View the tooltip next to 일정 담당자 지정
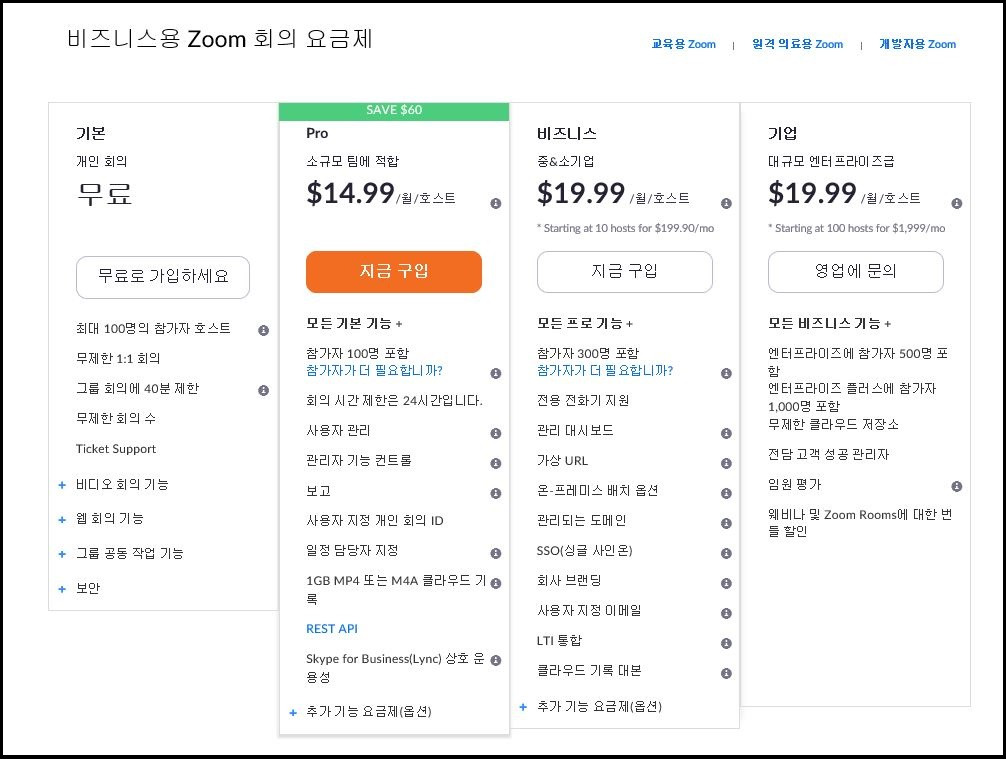Image resolution: width=1006 pixels, height=759 pixels. tap(495, 551)
